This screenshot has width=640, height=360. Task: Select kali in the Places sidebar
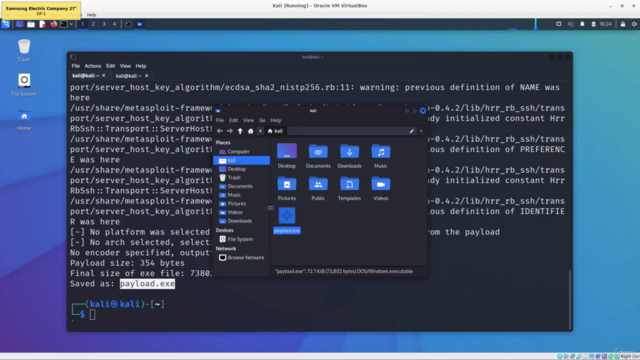241,160
